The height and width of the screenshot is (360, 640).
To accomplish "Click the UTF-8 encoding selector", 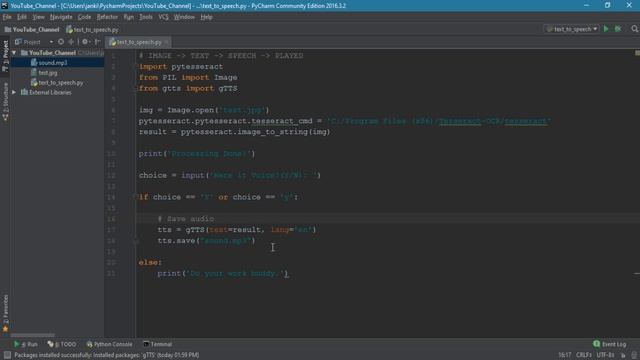I will coord(606,355).
